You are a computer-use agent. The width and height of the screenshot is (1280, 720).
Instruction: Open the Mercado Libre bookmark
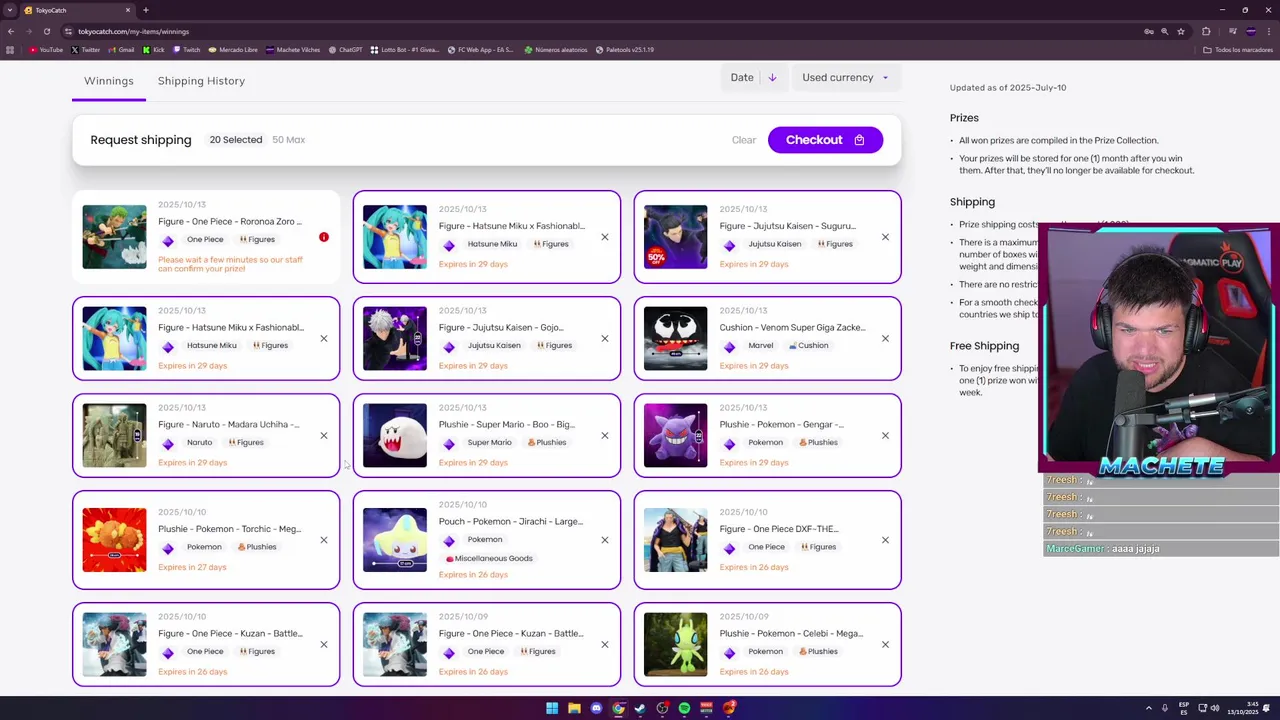[233, 50]
